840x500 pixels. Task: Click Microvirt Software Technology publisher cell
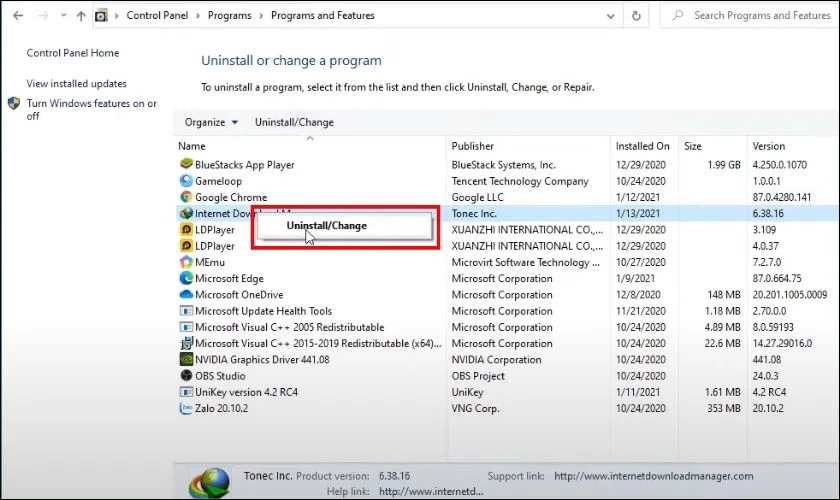(x=526, y=262)
